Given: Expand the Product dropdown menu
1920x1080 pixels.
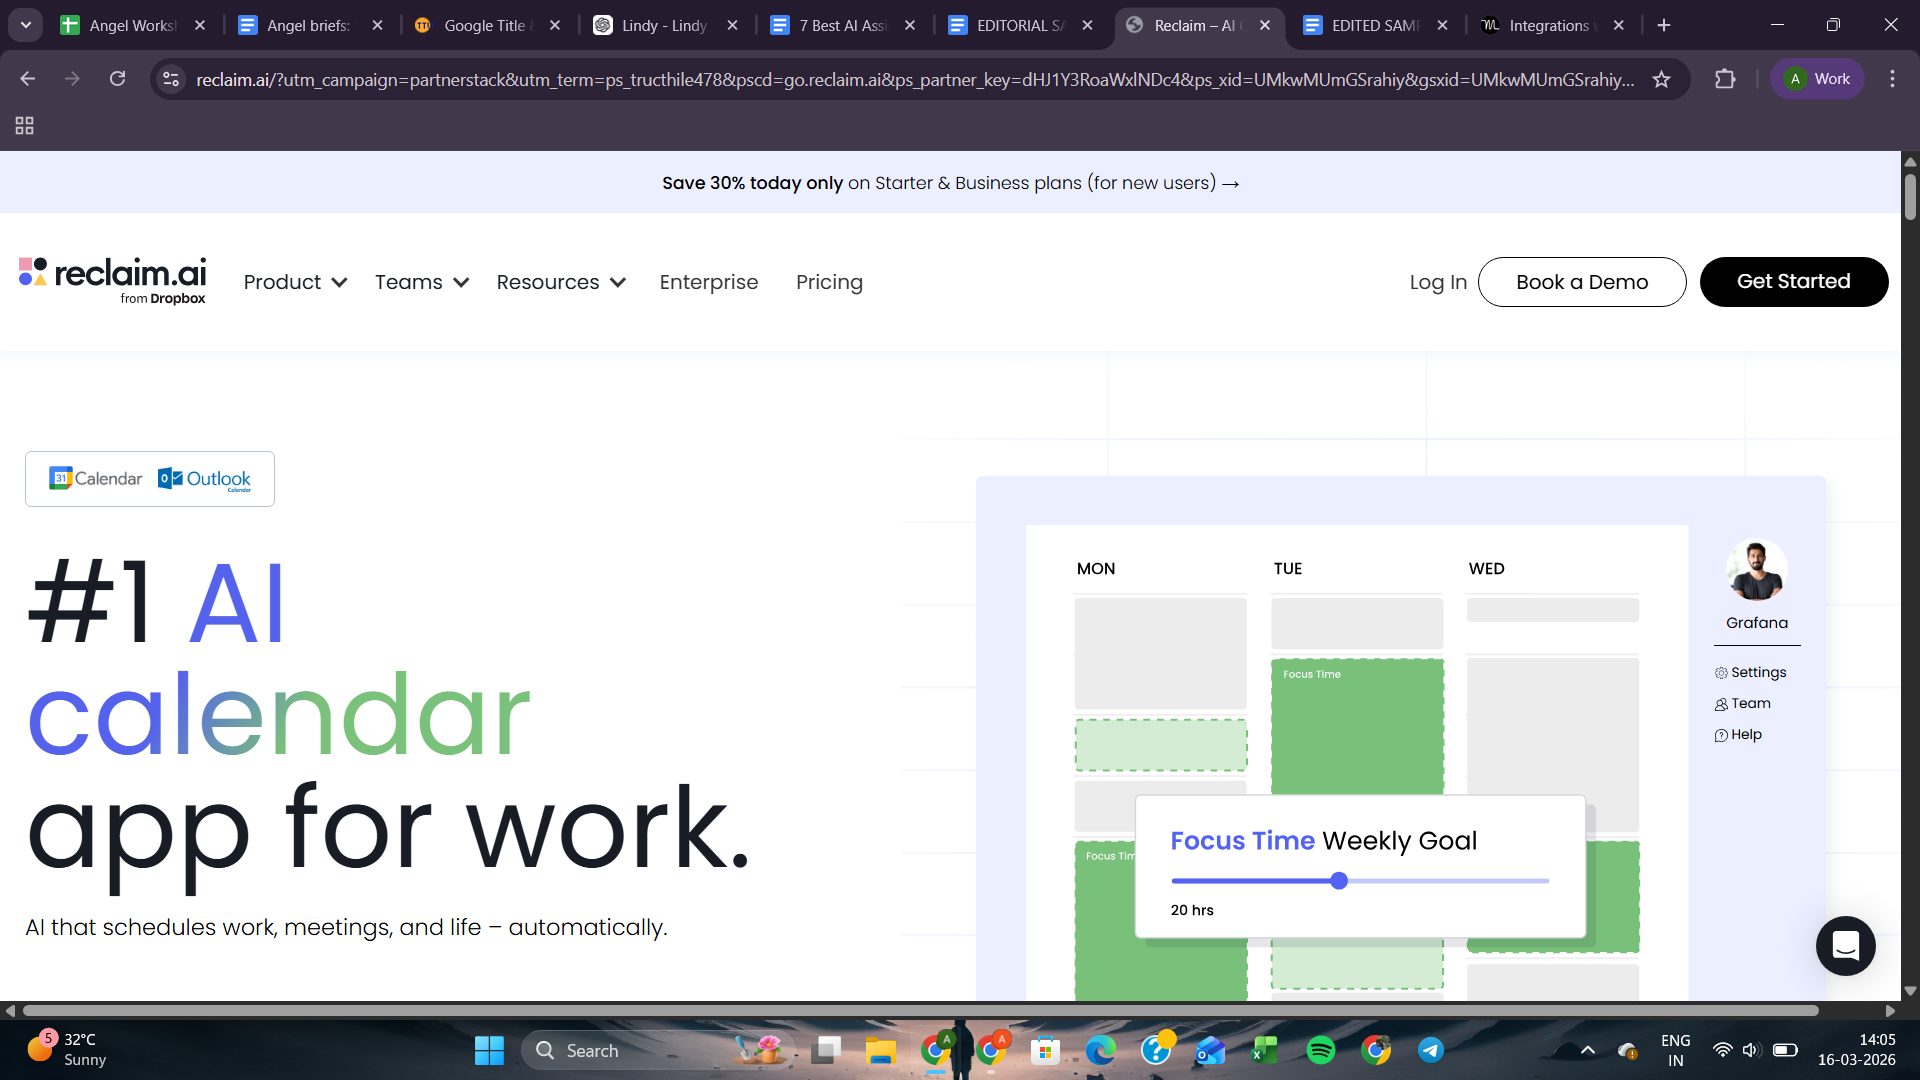Looking at the screenshot, I should tap(295, 282).
